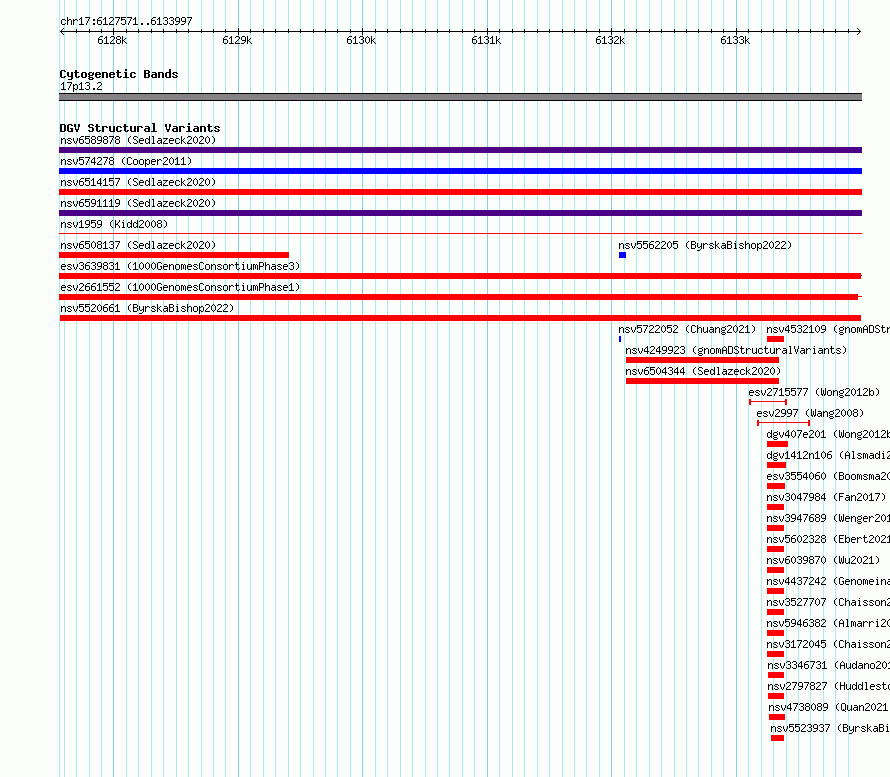This screenshot has width=890, height=777.
Task: Click the red bar under nsv5520661
Action: tap(460, 318)
